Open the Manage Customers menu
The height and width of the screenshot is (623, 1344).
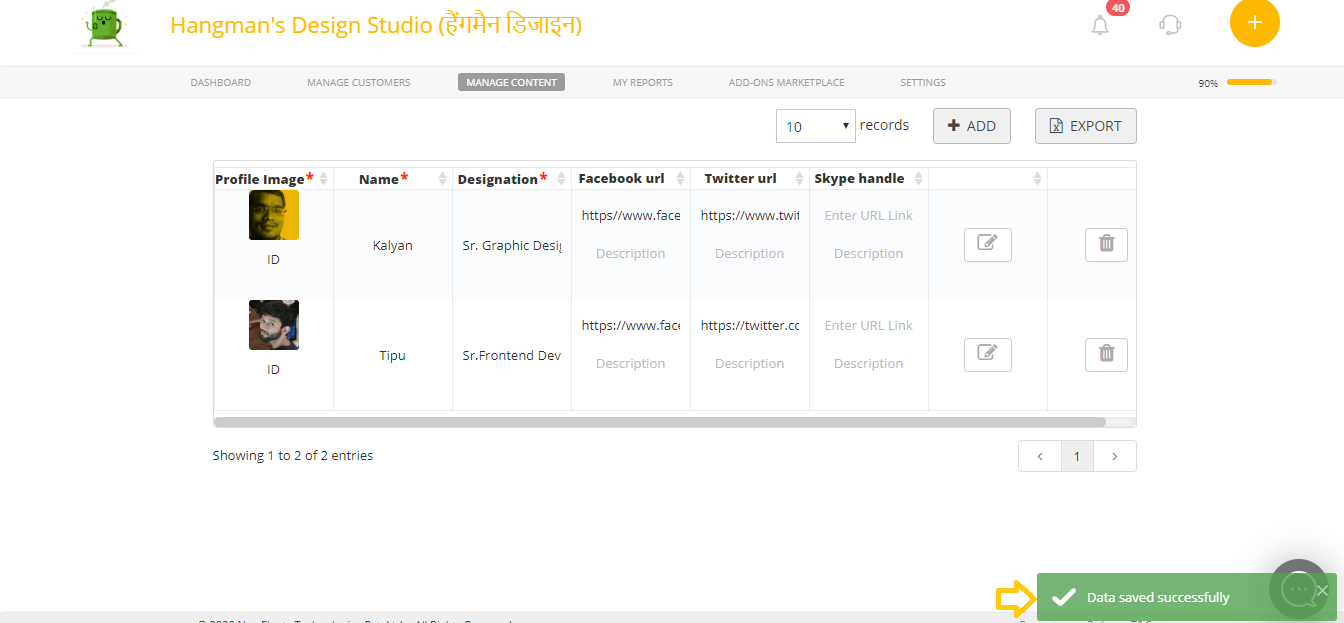click(358, 82)
